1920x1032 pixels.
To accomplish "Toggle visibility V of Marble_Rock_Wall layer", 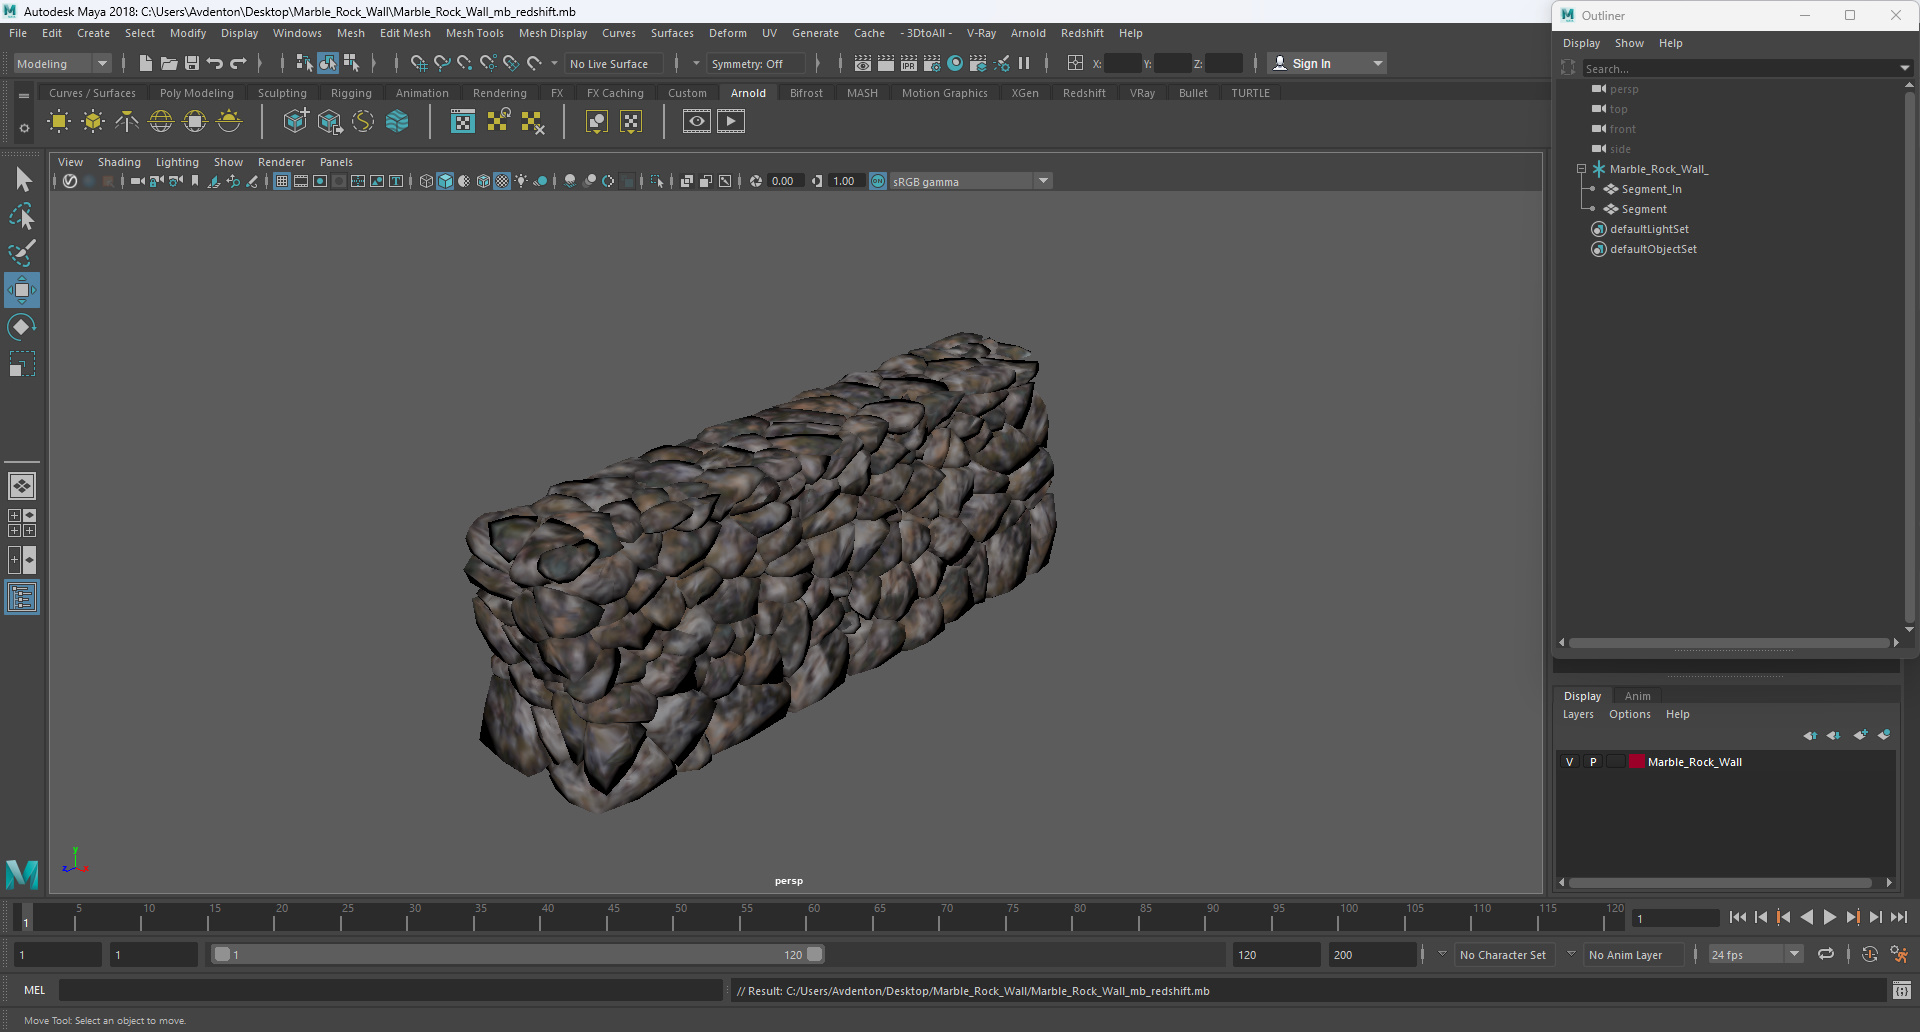I will 1569,762.
